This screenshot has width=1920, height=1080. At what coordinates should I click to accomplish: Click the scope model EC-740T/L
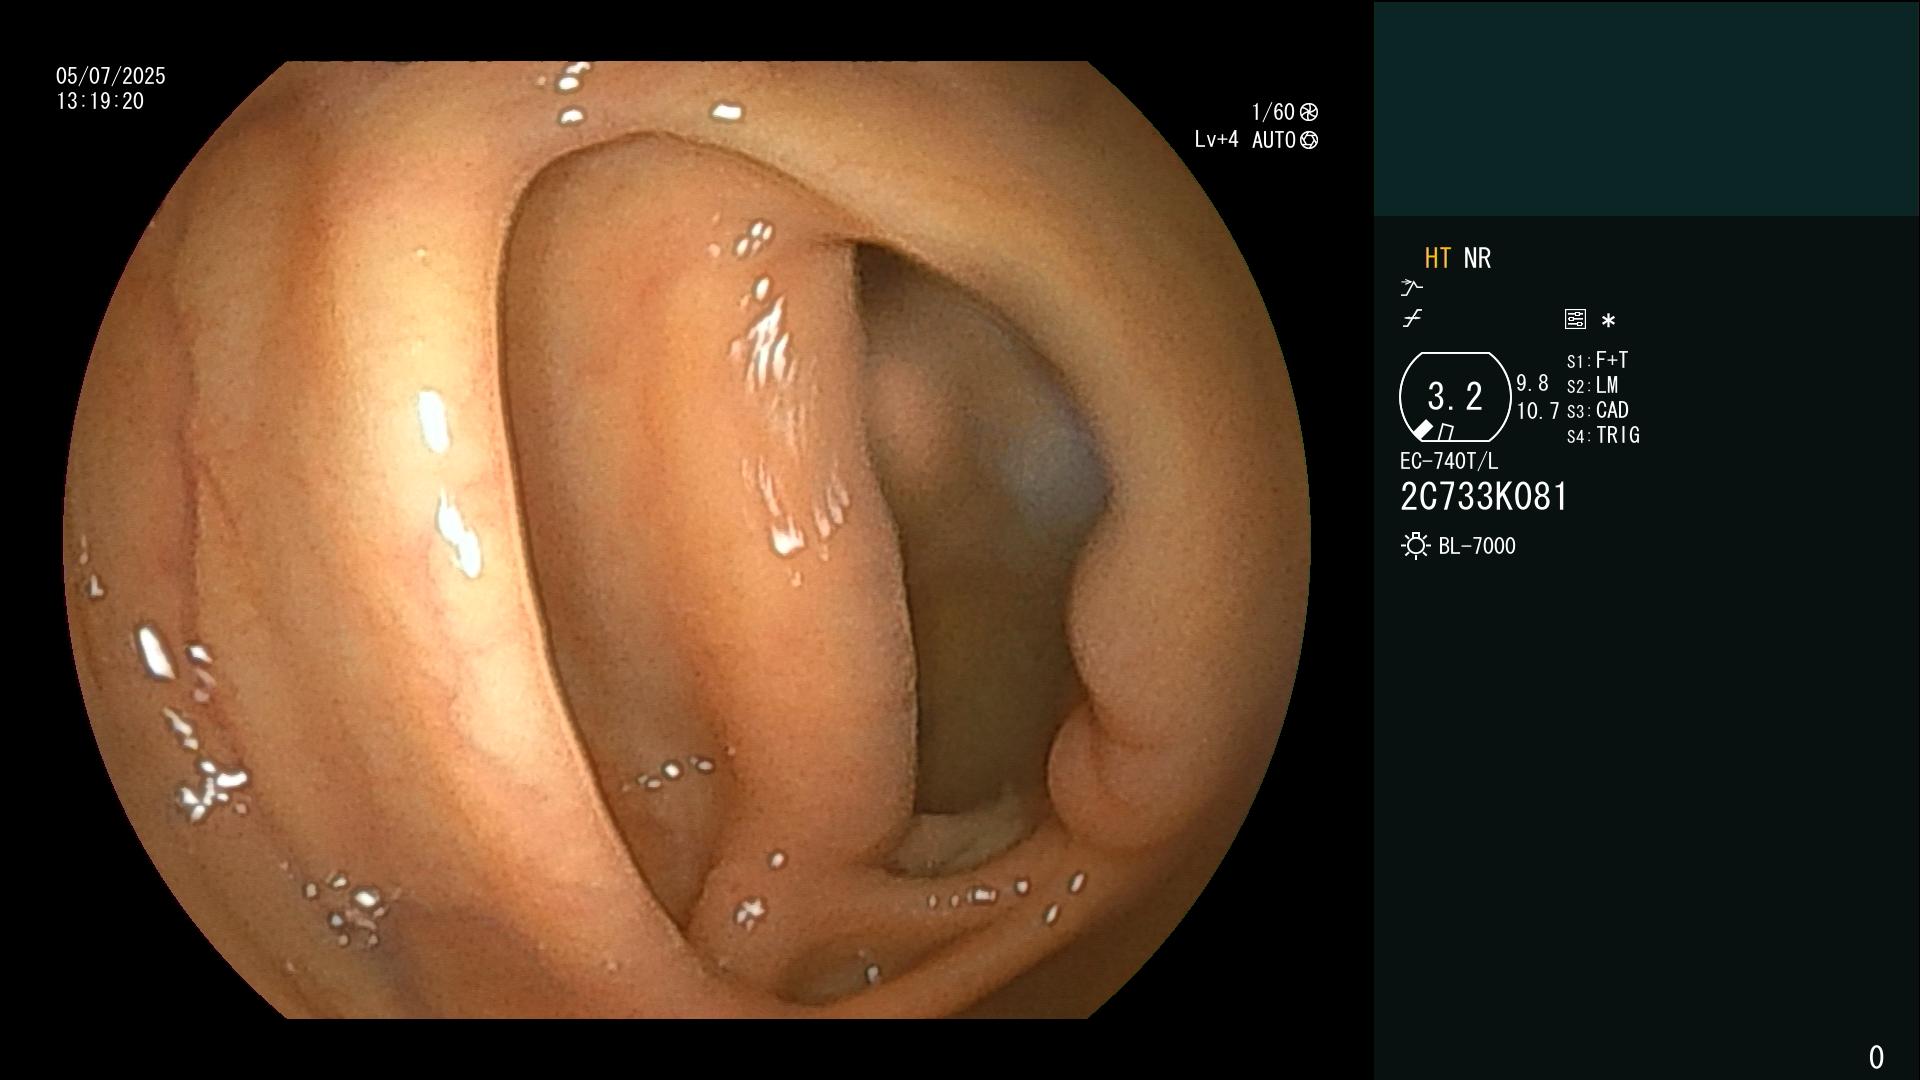pos(1449,461)
